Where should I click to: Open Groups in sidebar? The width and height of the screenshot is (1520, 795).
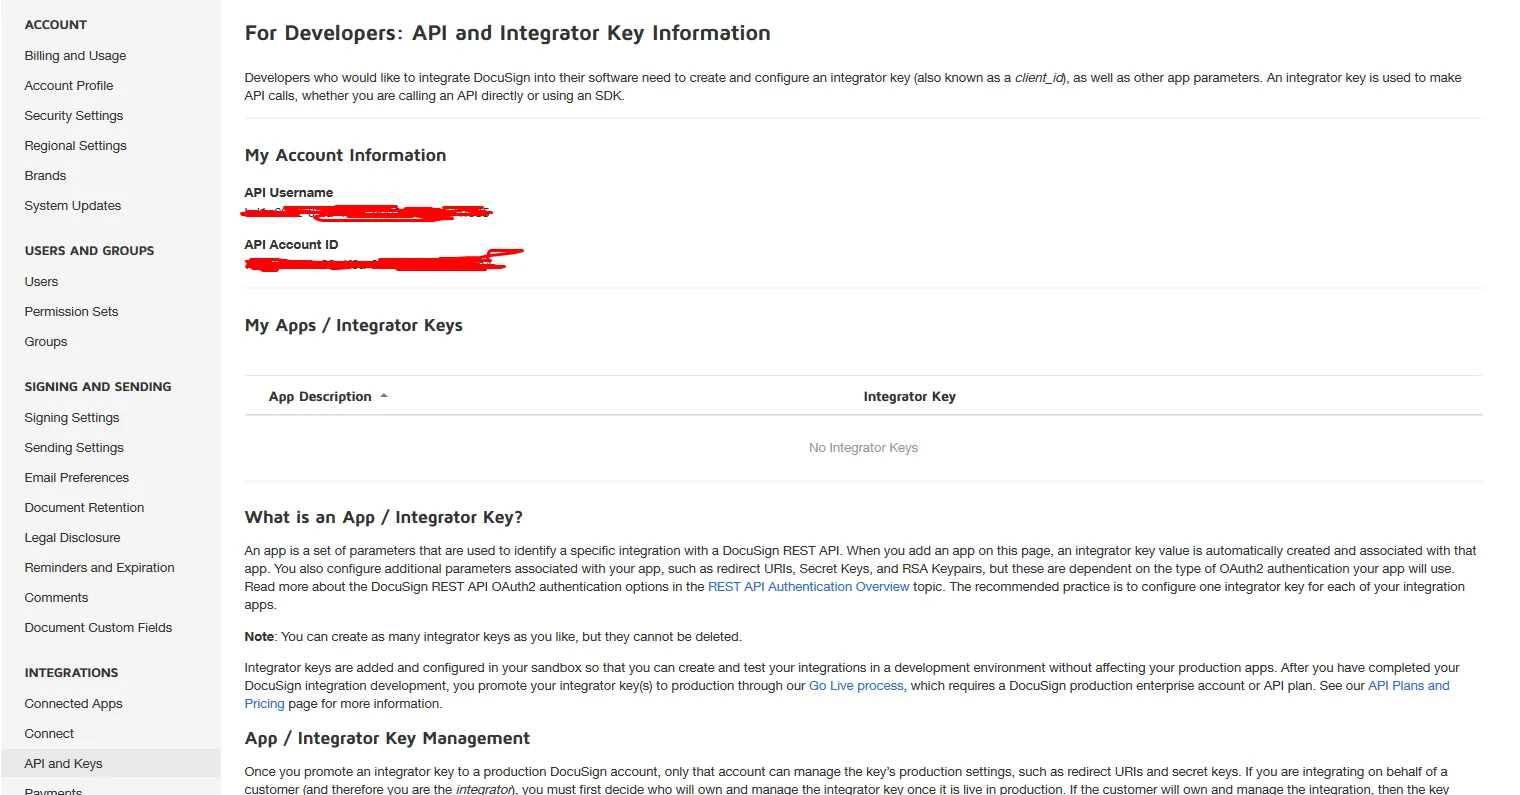(46, 342)
